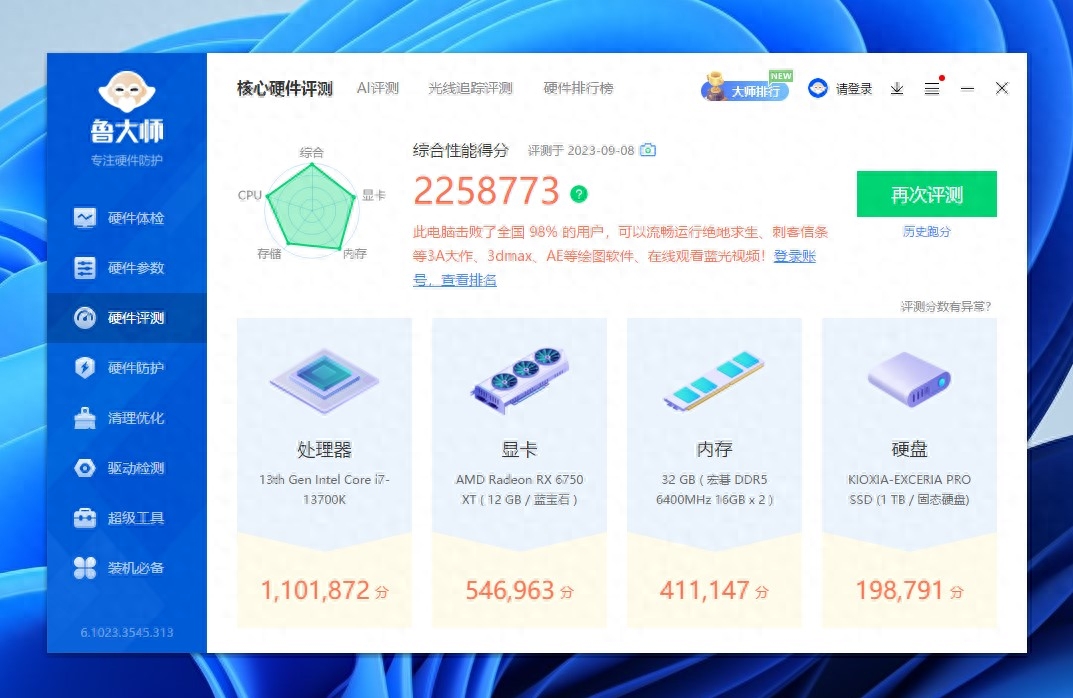This screenshot has height=698, width=1073.
Task: Open 超级工具 in the sidebar
Action: 127,518
